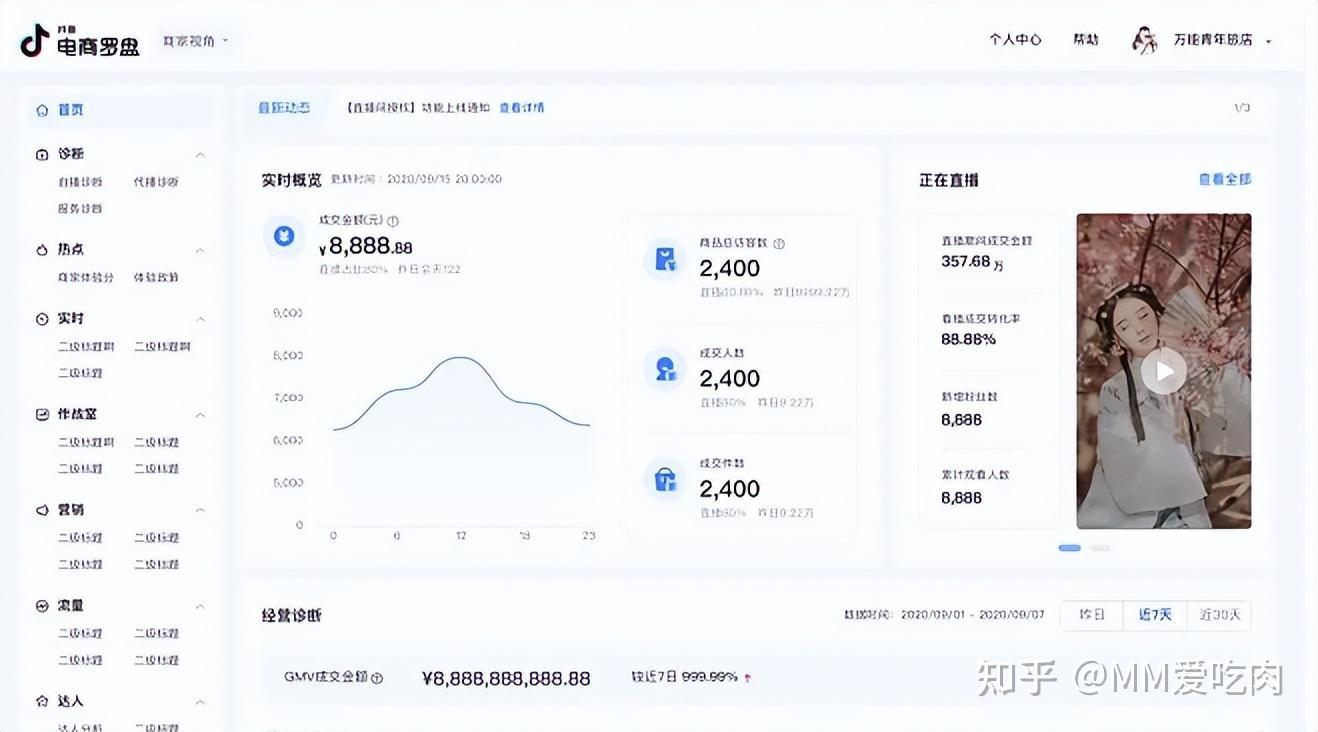This screenshot has width=1318, height=732.
Task: Open 商家体验分 under 热点
Action: (86, 277)
